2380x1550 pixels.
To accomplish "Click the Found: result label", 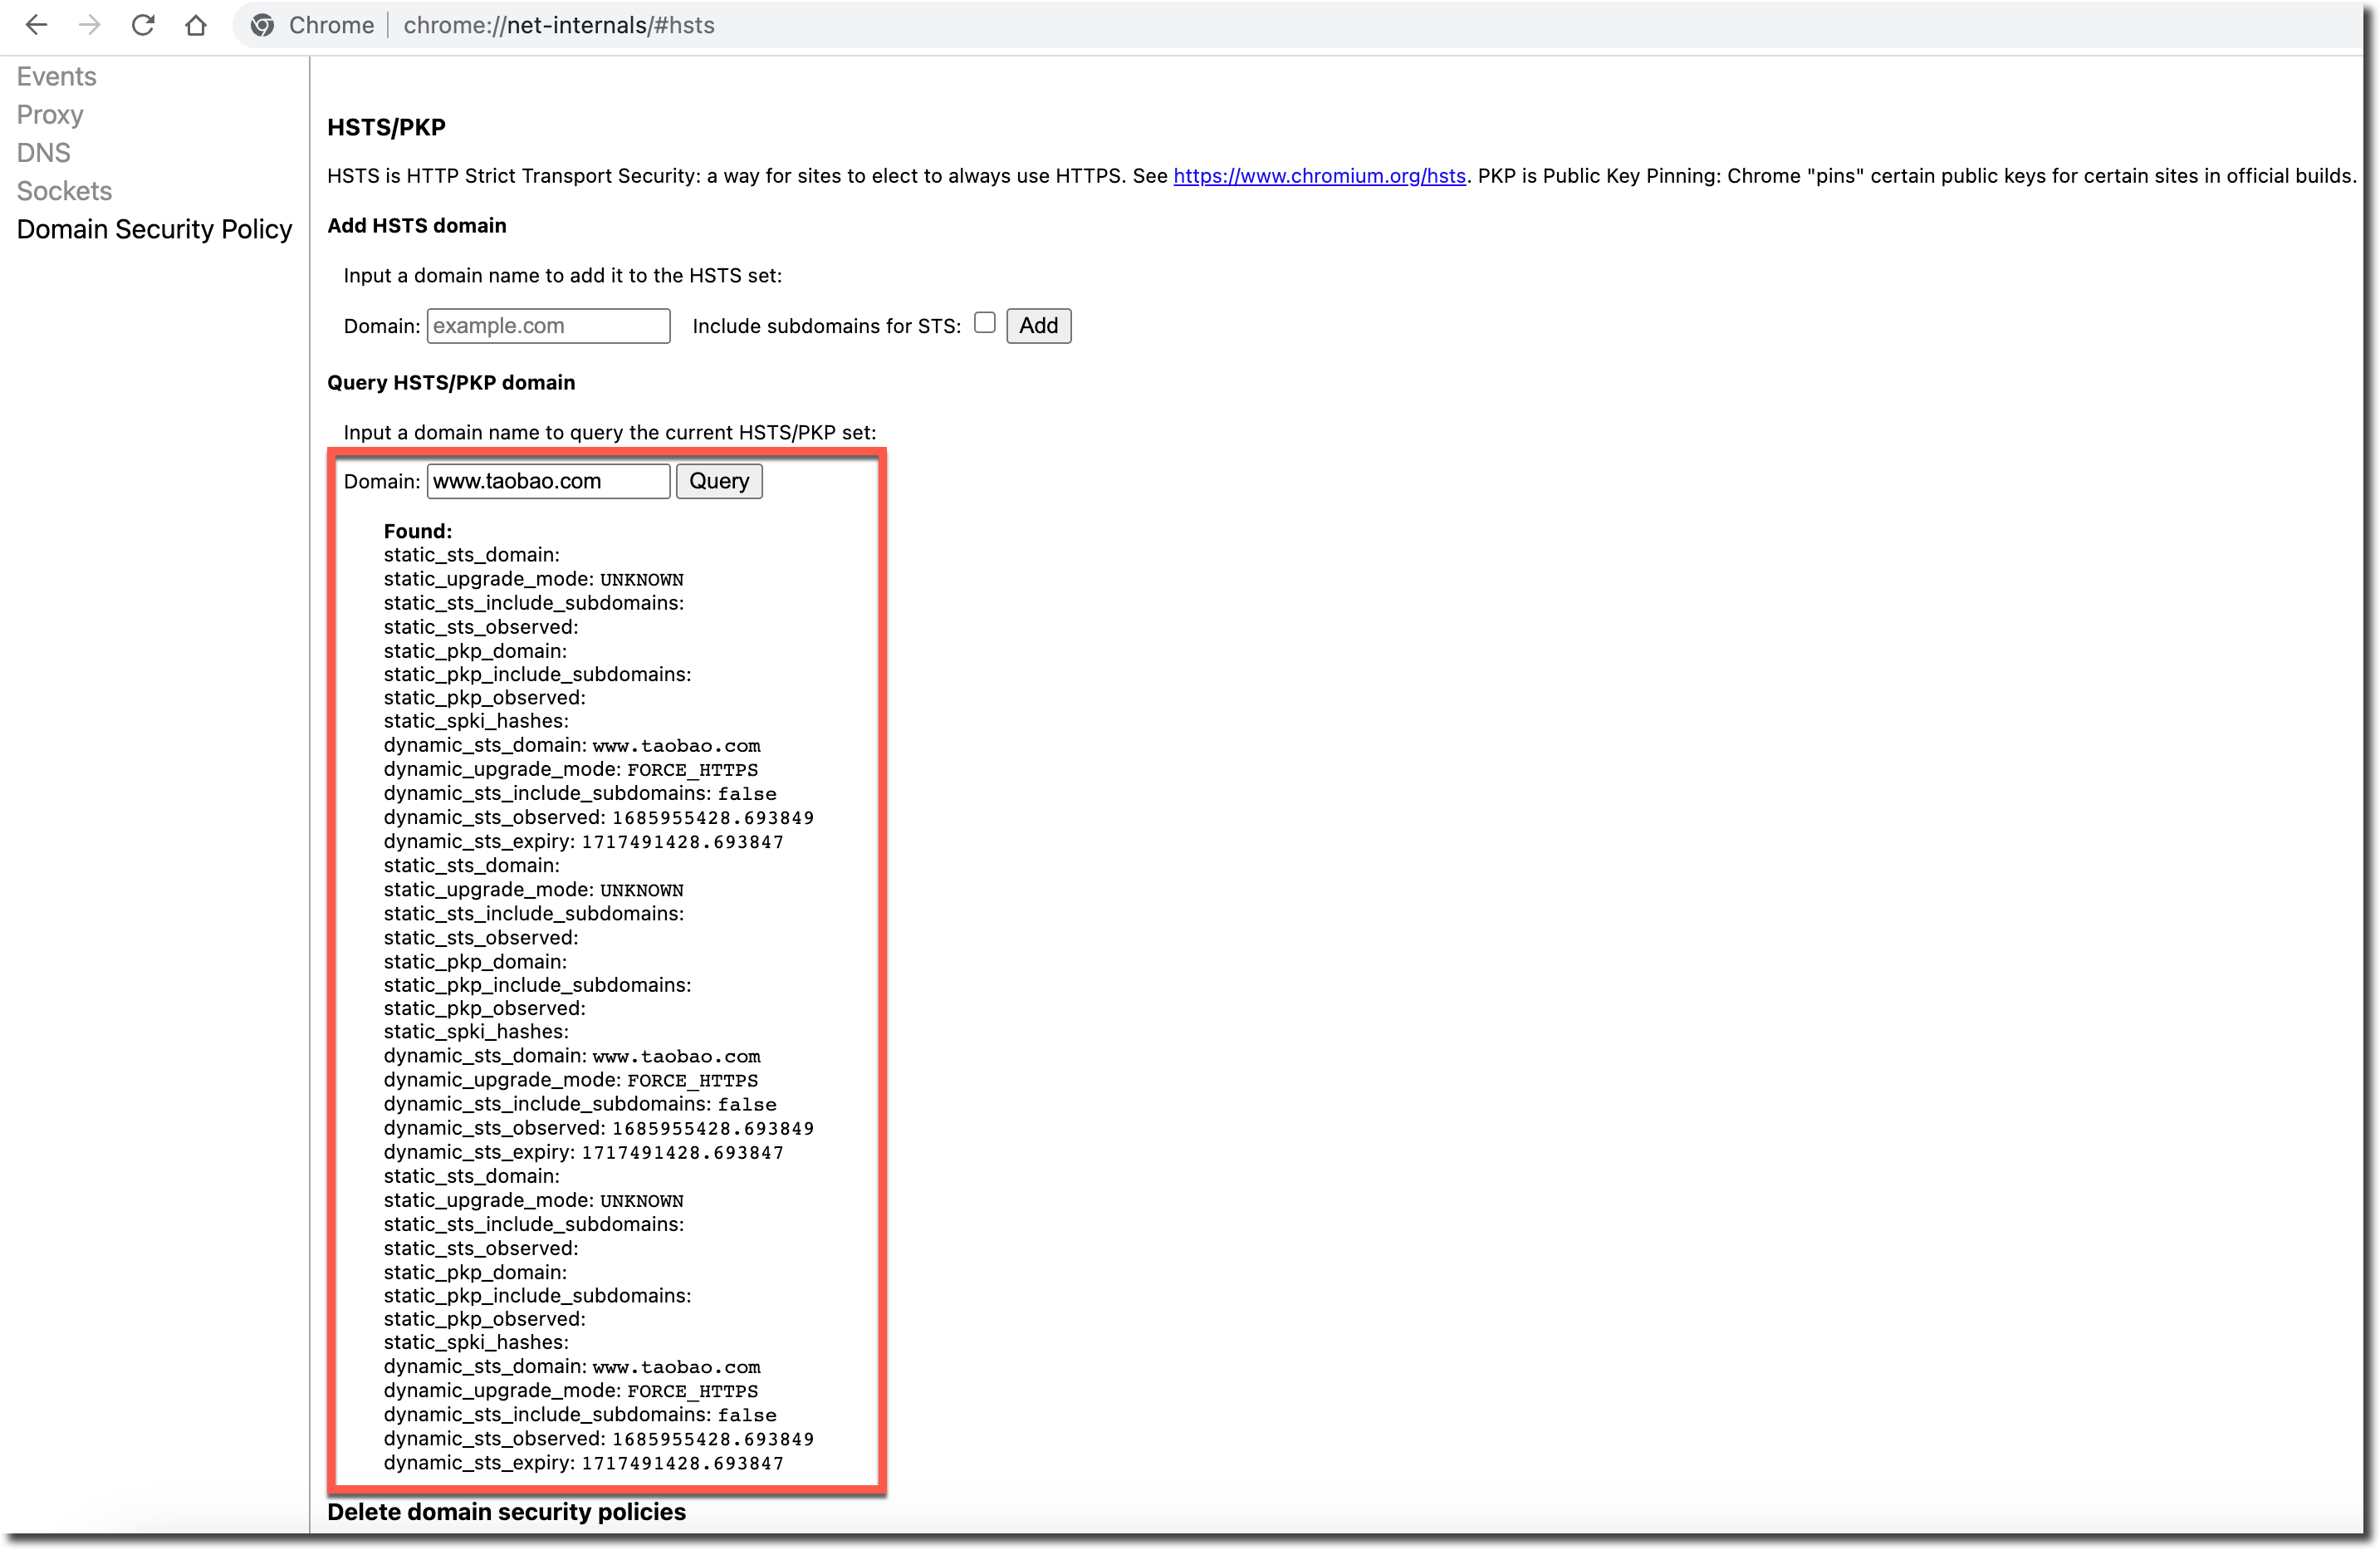I will click(418, 531).
